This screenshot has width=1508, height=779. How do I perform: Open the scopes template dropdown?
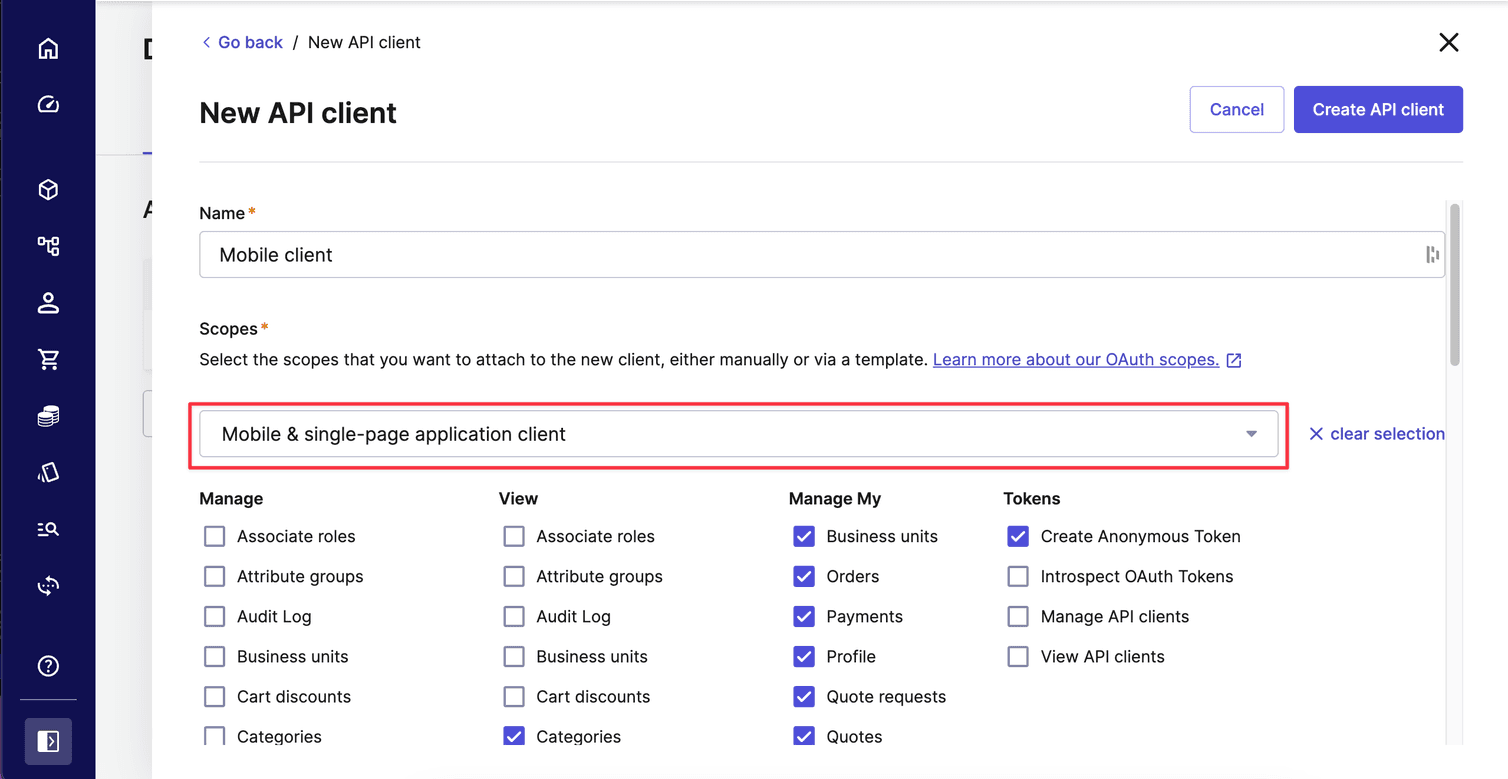1250,433
